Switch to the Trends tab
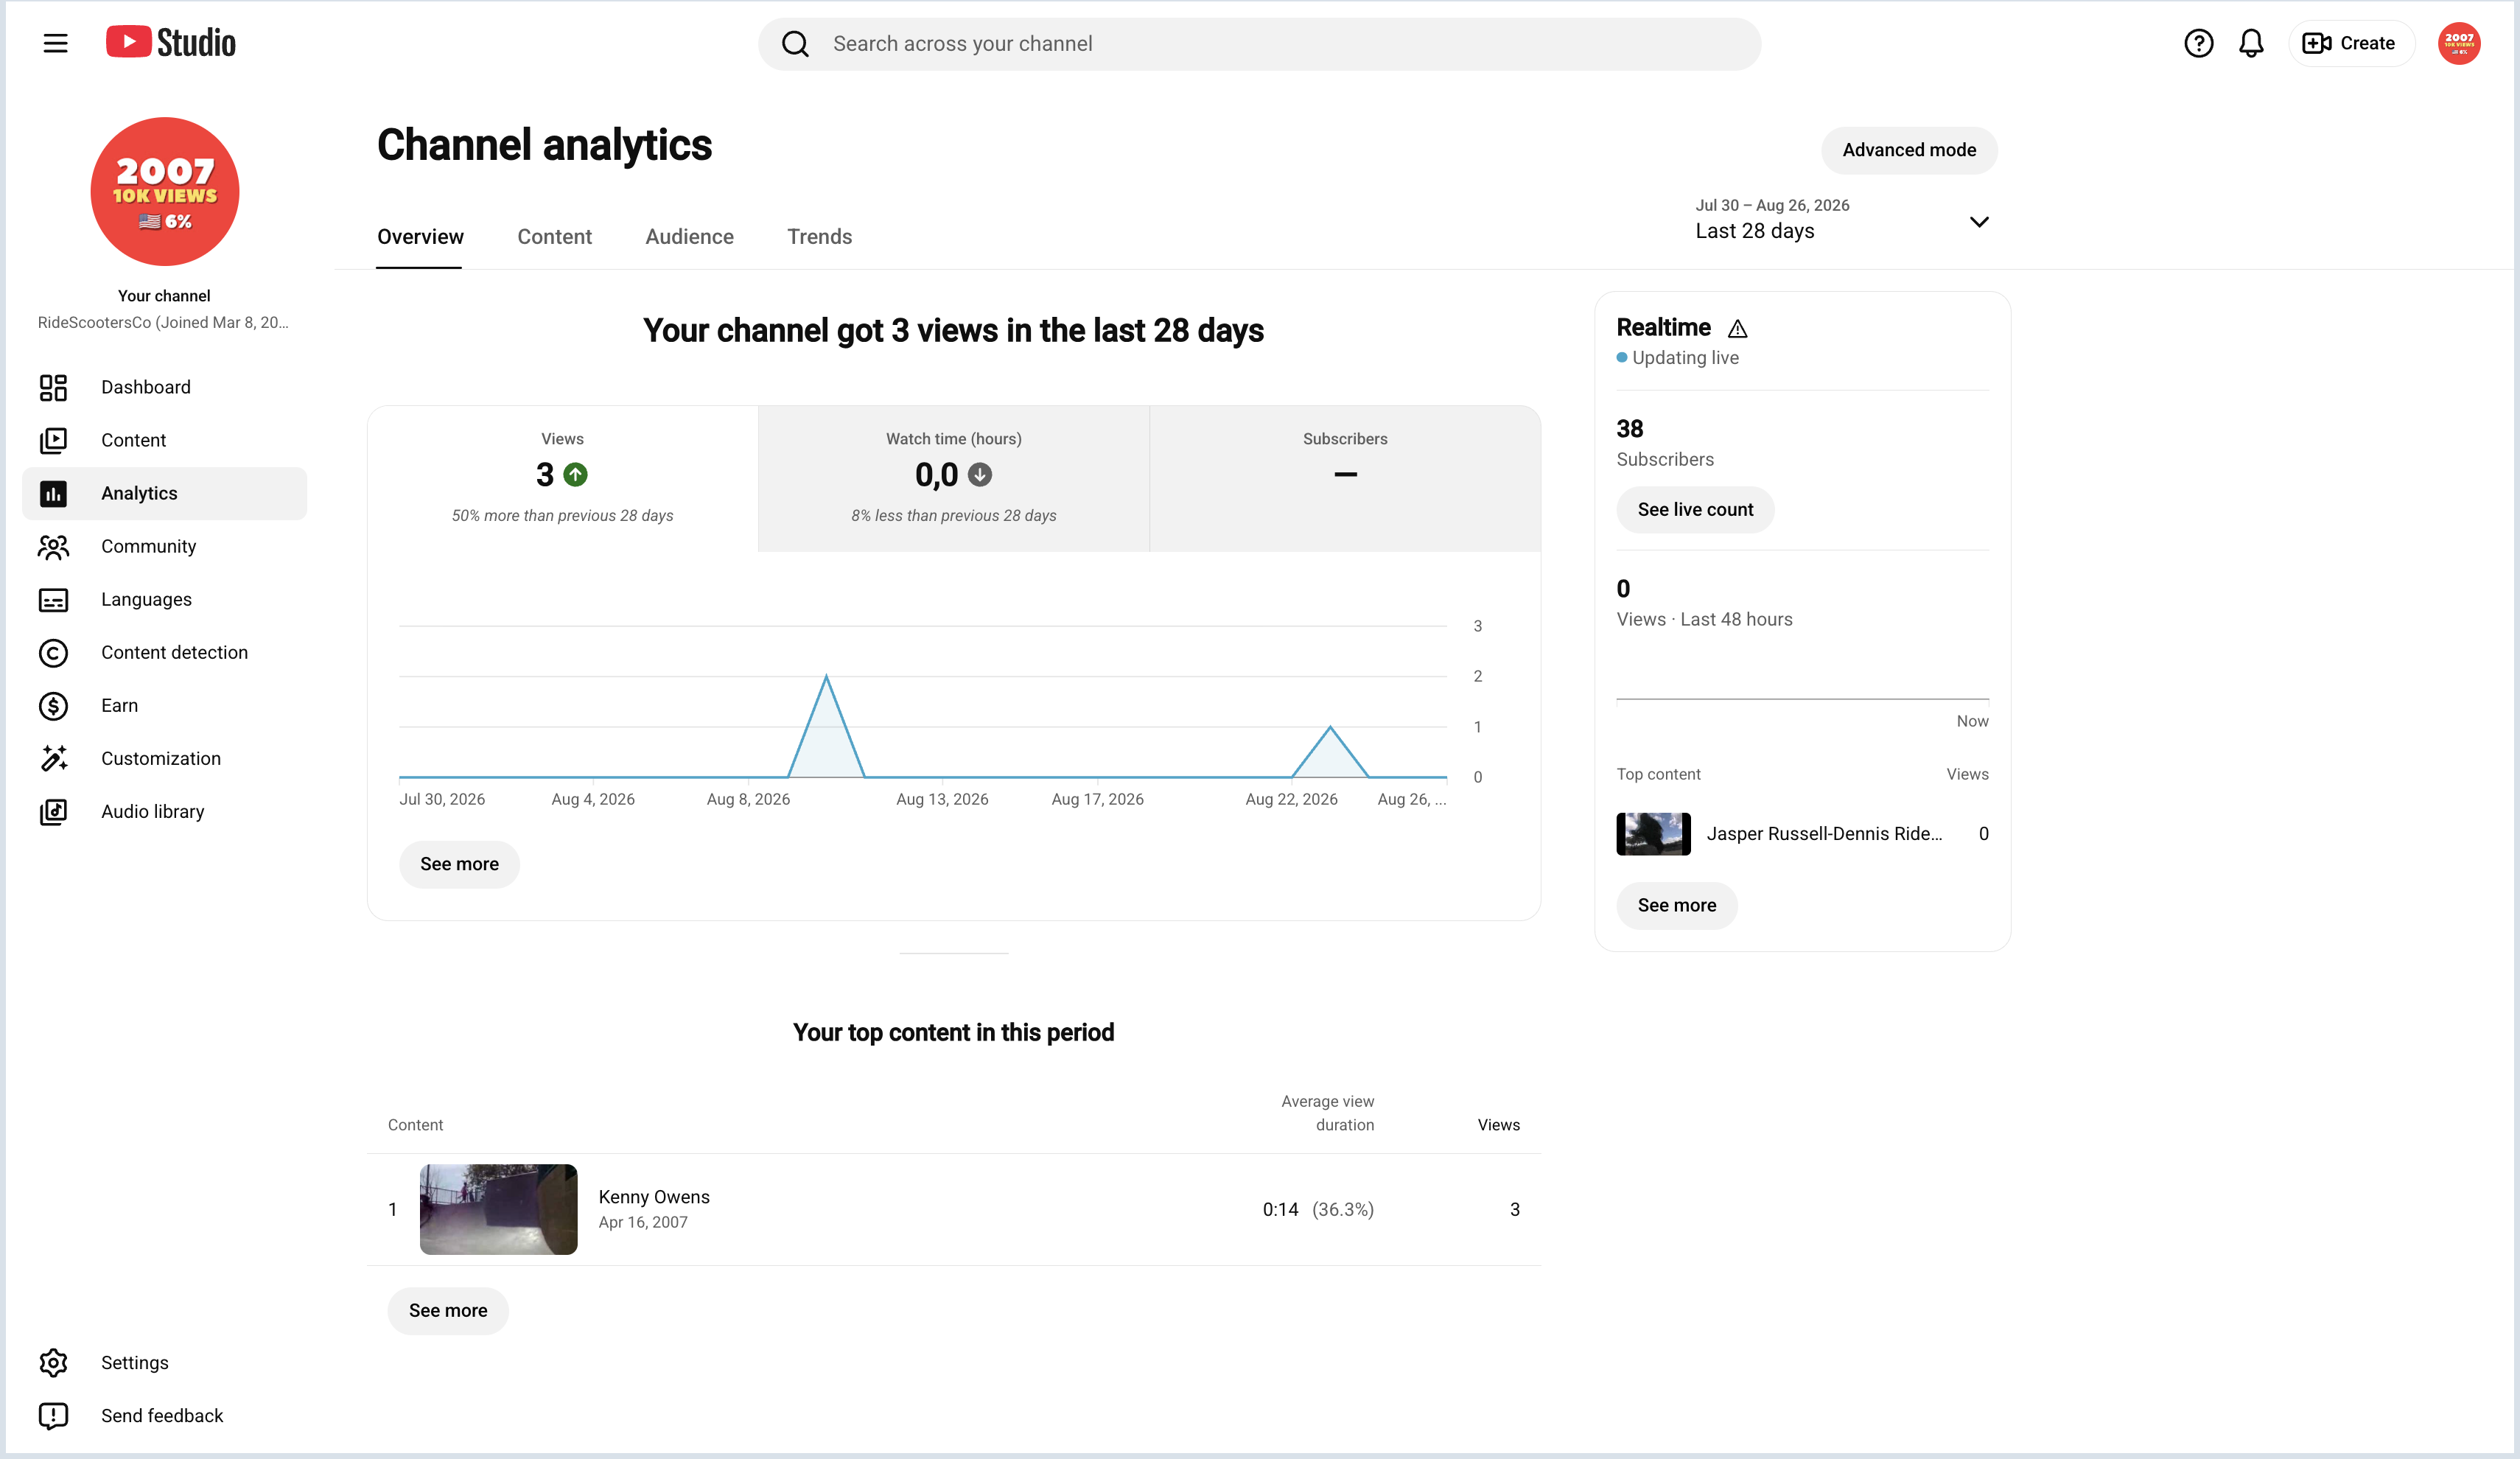This screenshot has width=2520, height=1459. click(819, 237)
